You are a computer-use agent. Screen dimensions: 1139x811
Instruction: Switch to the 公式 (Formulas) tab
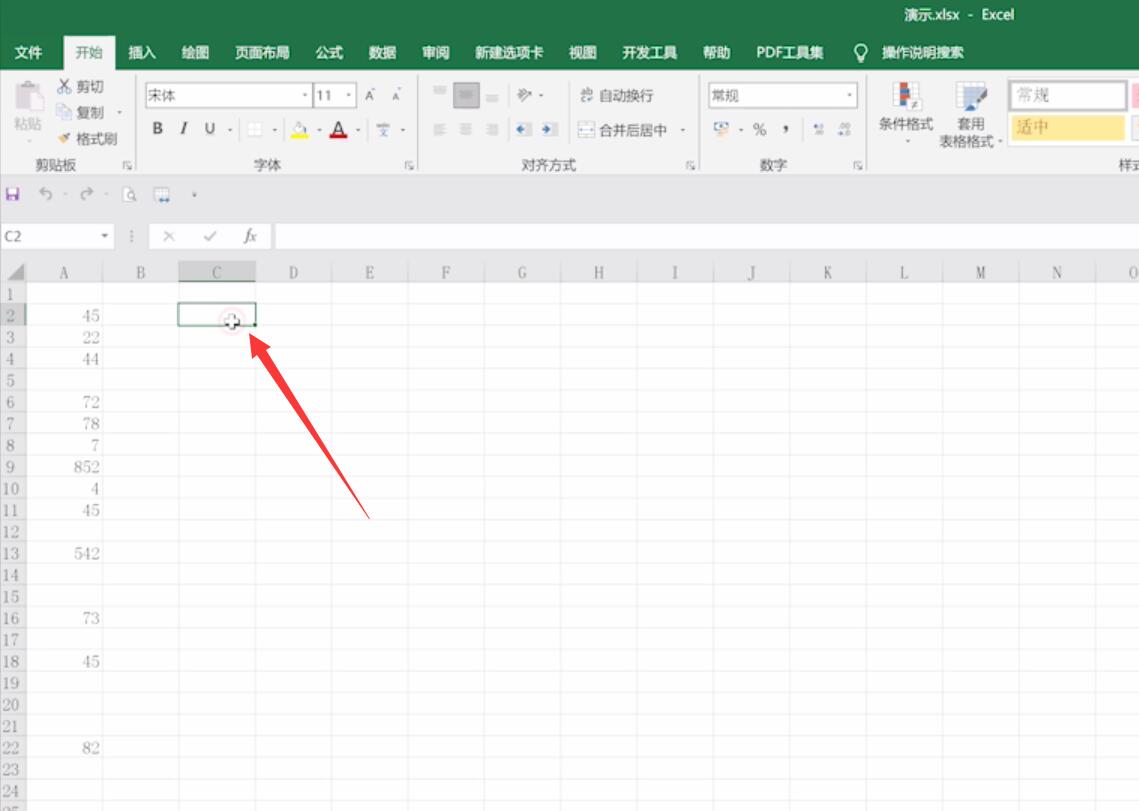tap(328, 52)
